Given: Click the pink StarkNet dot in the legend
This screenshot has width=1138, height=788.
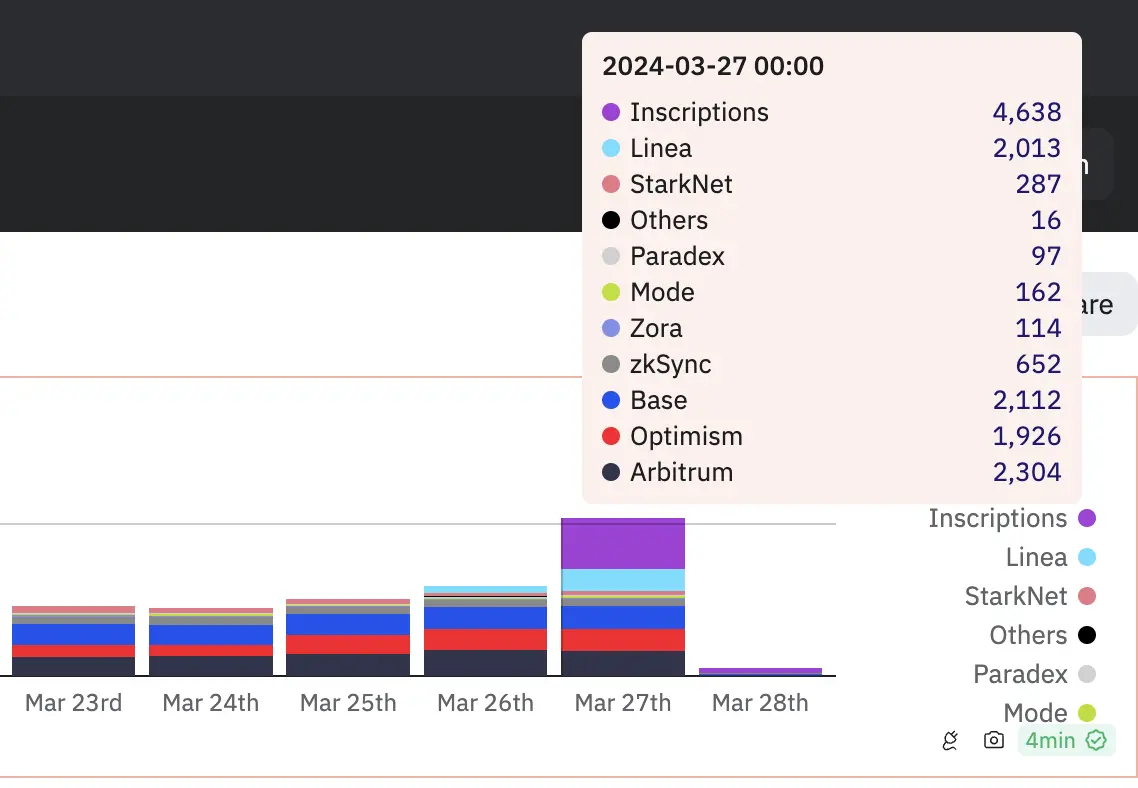Looking at the screenshot, I should click(x=1087, y=596).
